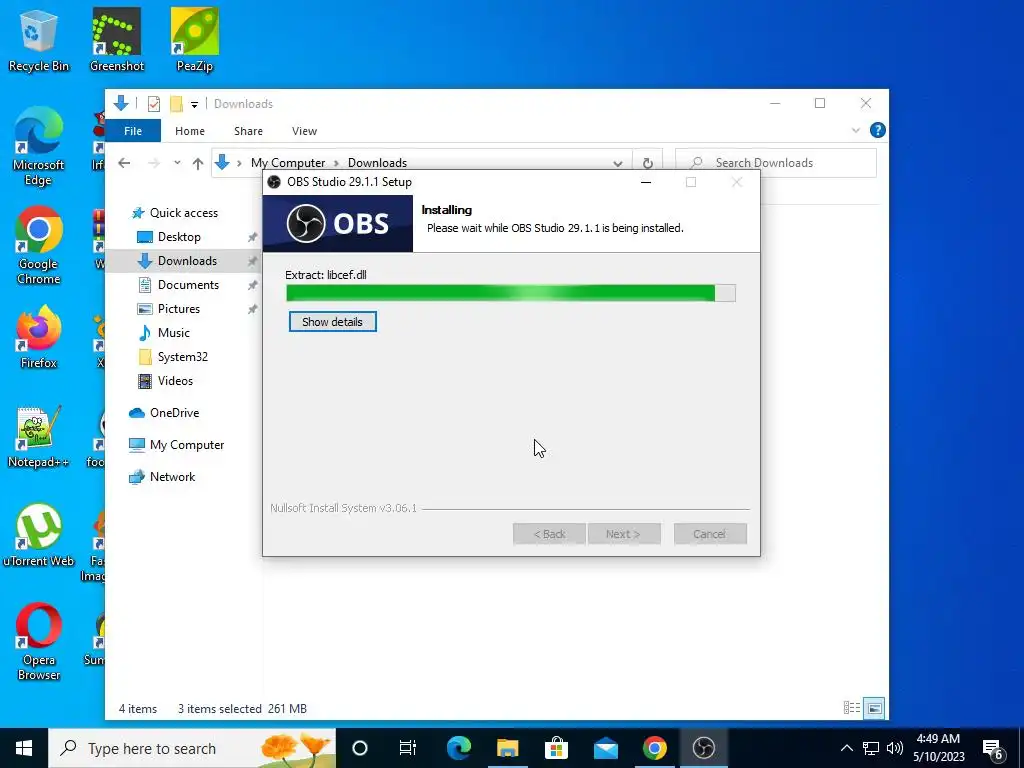The height and width of the screenshot is (768, 1024).
Task: Open the File menu in Explorer
Action: point(133,131)
